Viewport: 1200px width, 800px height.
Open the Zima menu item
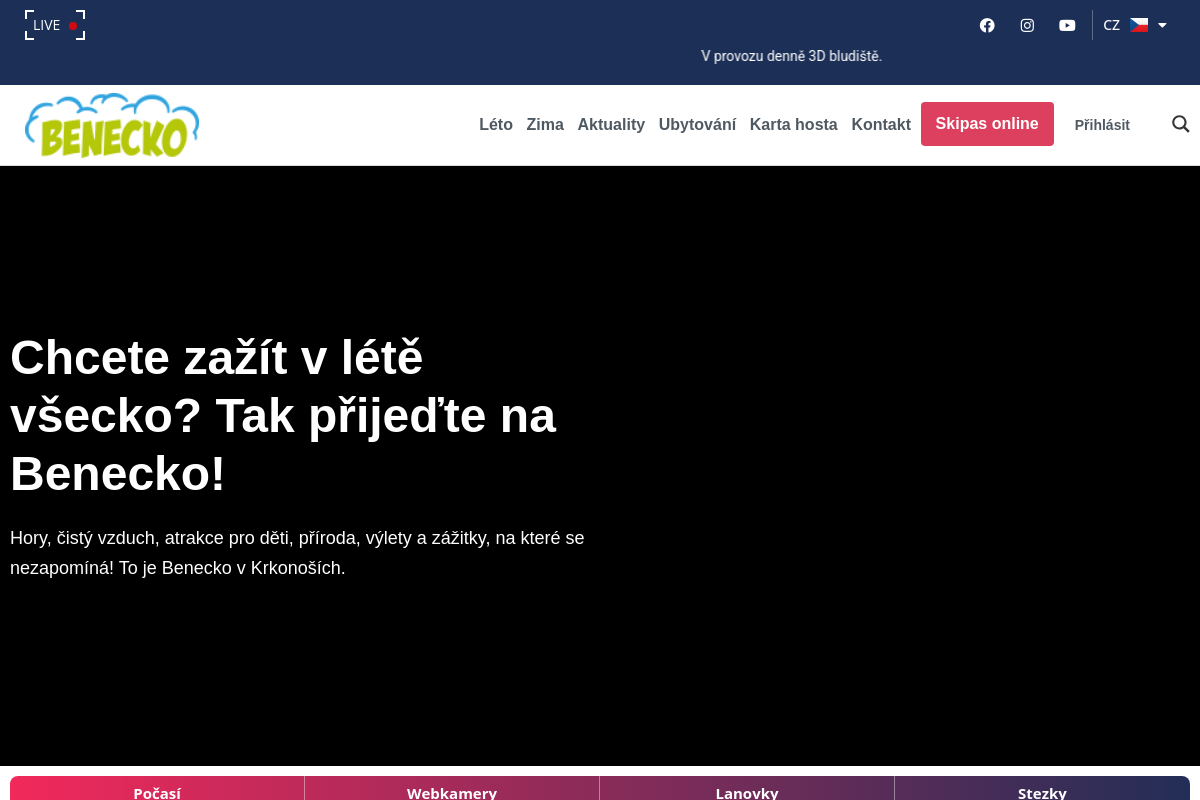pyautogui.click(x=545, y=125)
